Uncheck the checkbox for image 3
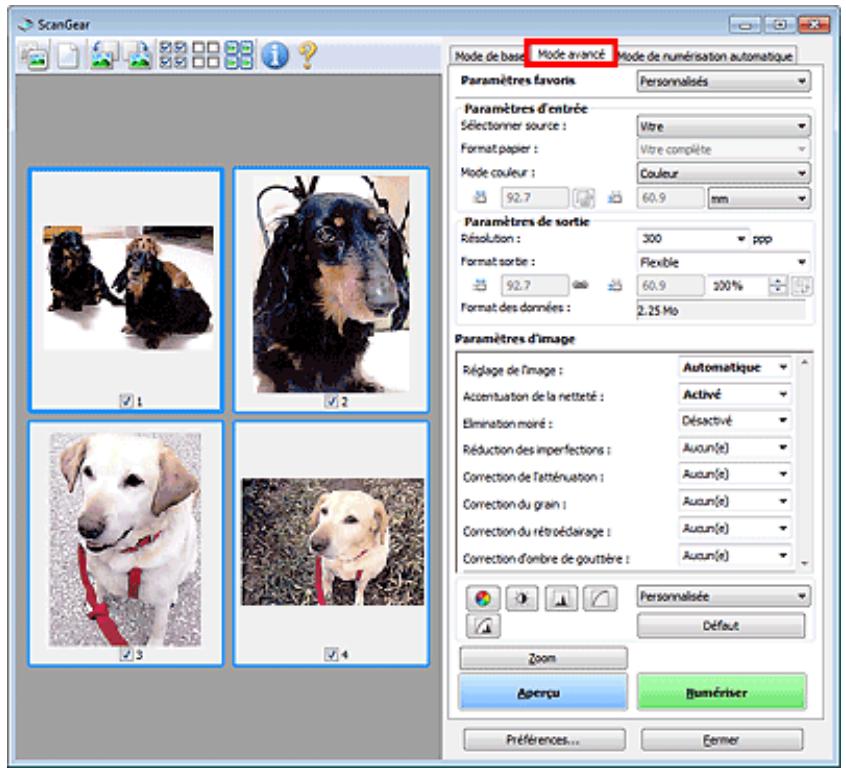The height and width of the screenshot is (770, 846). pos(126,654)
